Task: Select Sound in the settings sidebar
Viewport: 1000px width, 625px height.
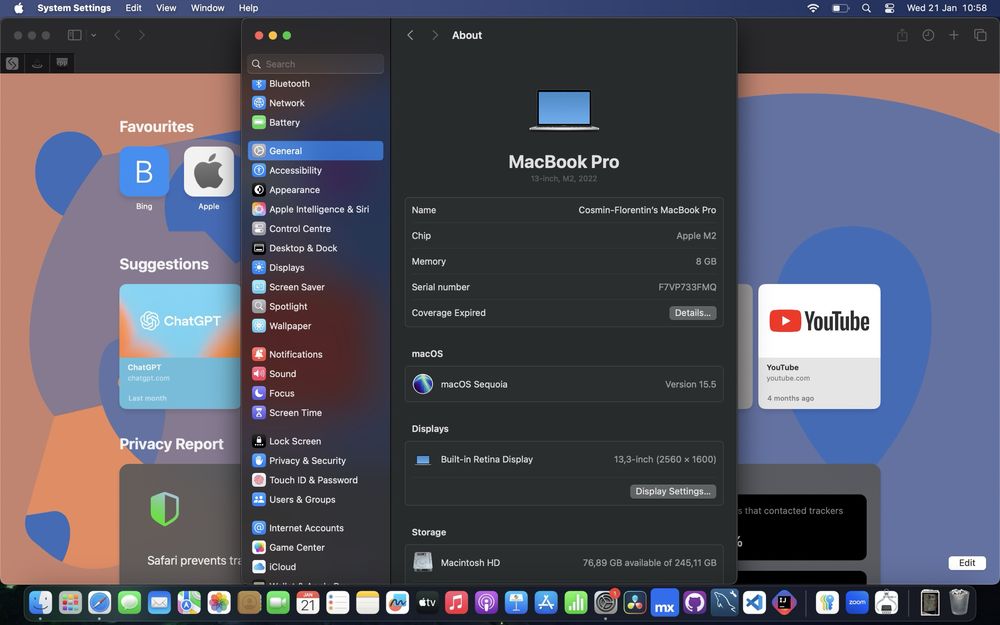Action: point(315,374)
